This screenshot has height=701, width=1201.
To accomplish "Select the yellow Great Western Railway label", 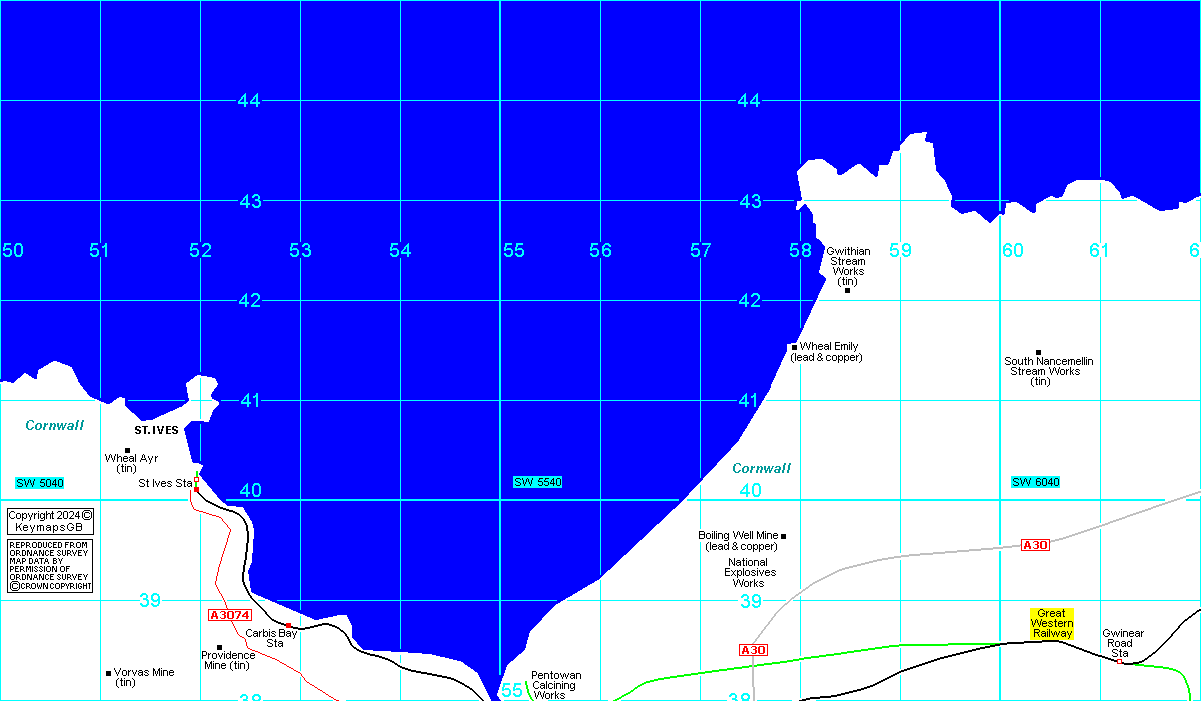I will click(1052, 623).
